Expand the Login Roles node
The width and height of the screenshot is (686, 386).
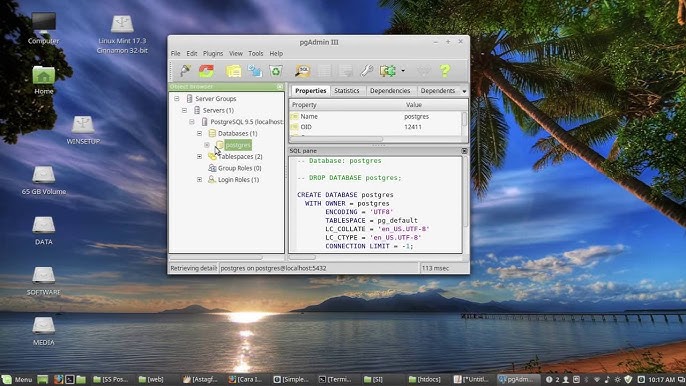tap(200, 179)
